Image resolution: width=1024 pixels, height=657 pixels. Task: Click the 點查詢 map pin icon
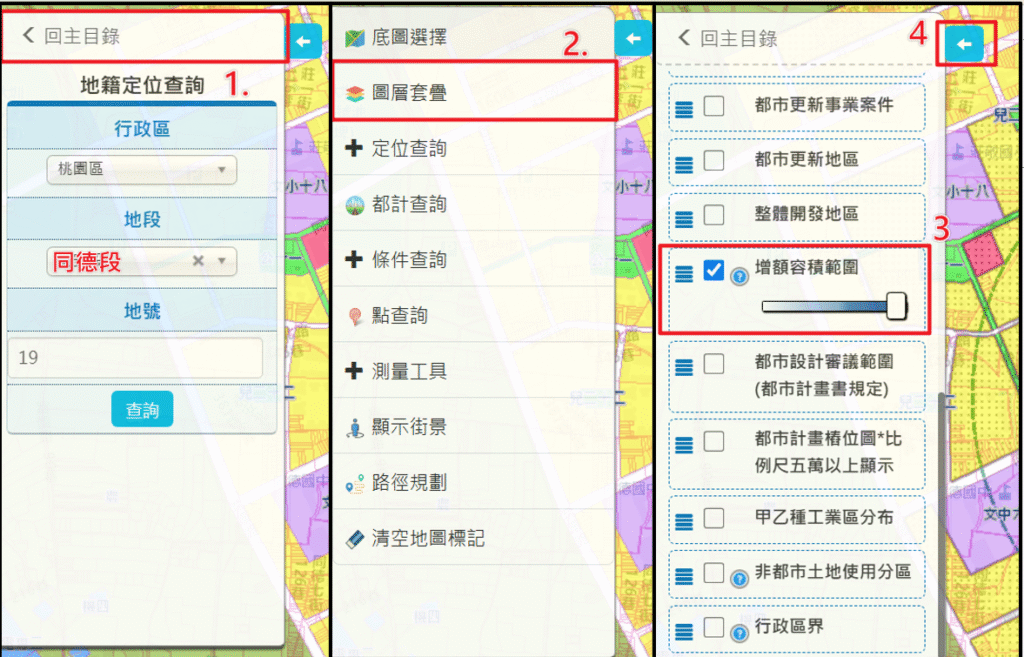354,316
